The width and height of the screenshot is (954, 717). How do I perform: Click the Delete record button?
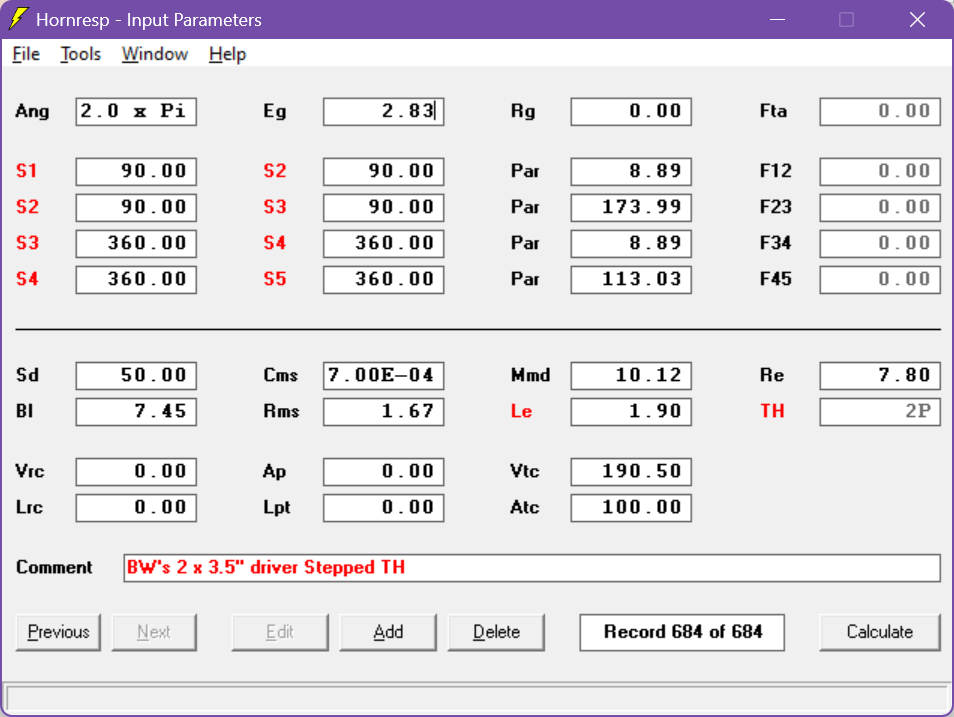(496, 632)
